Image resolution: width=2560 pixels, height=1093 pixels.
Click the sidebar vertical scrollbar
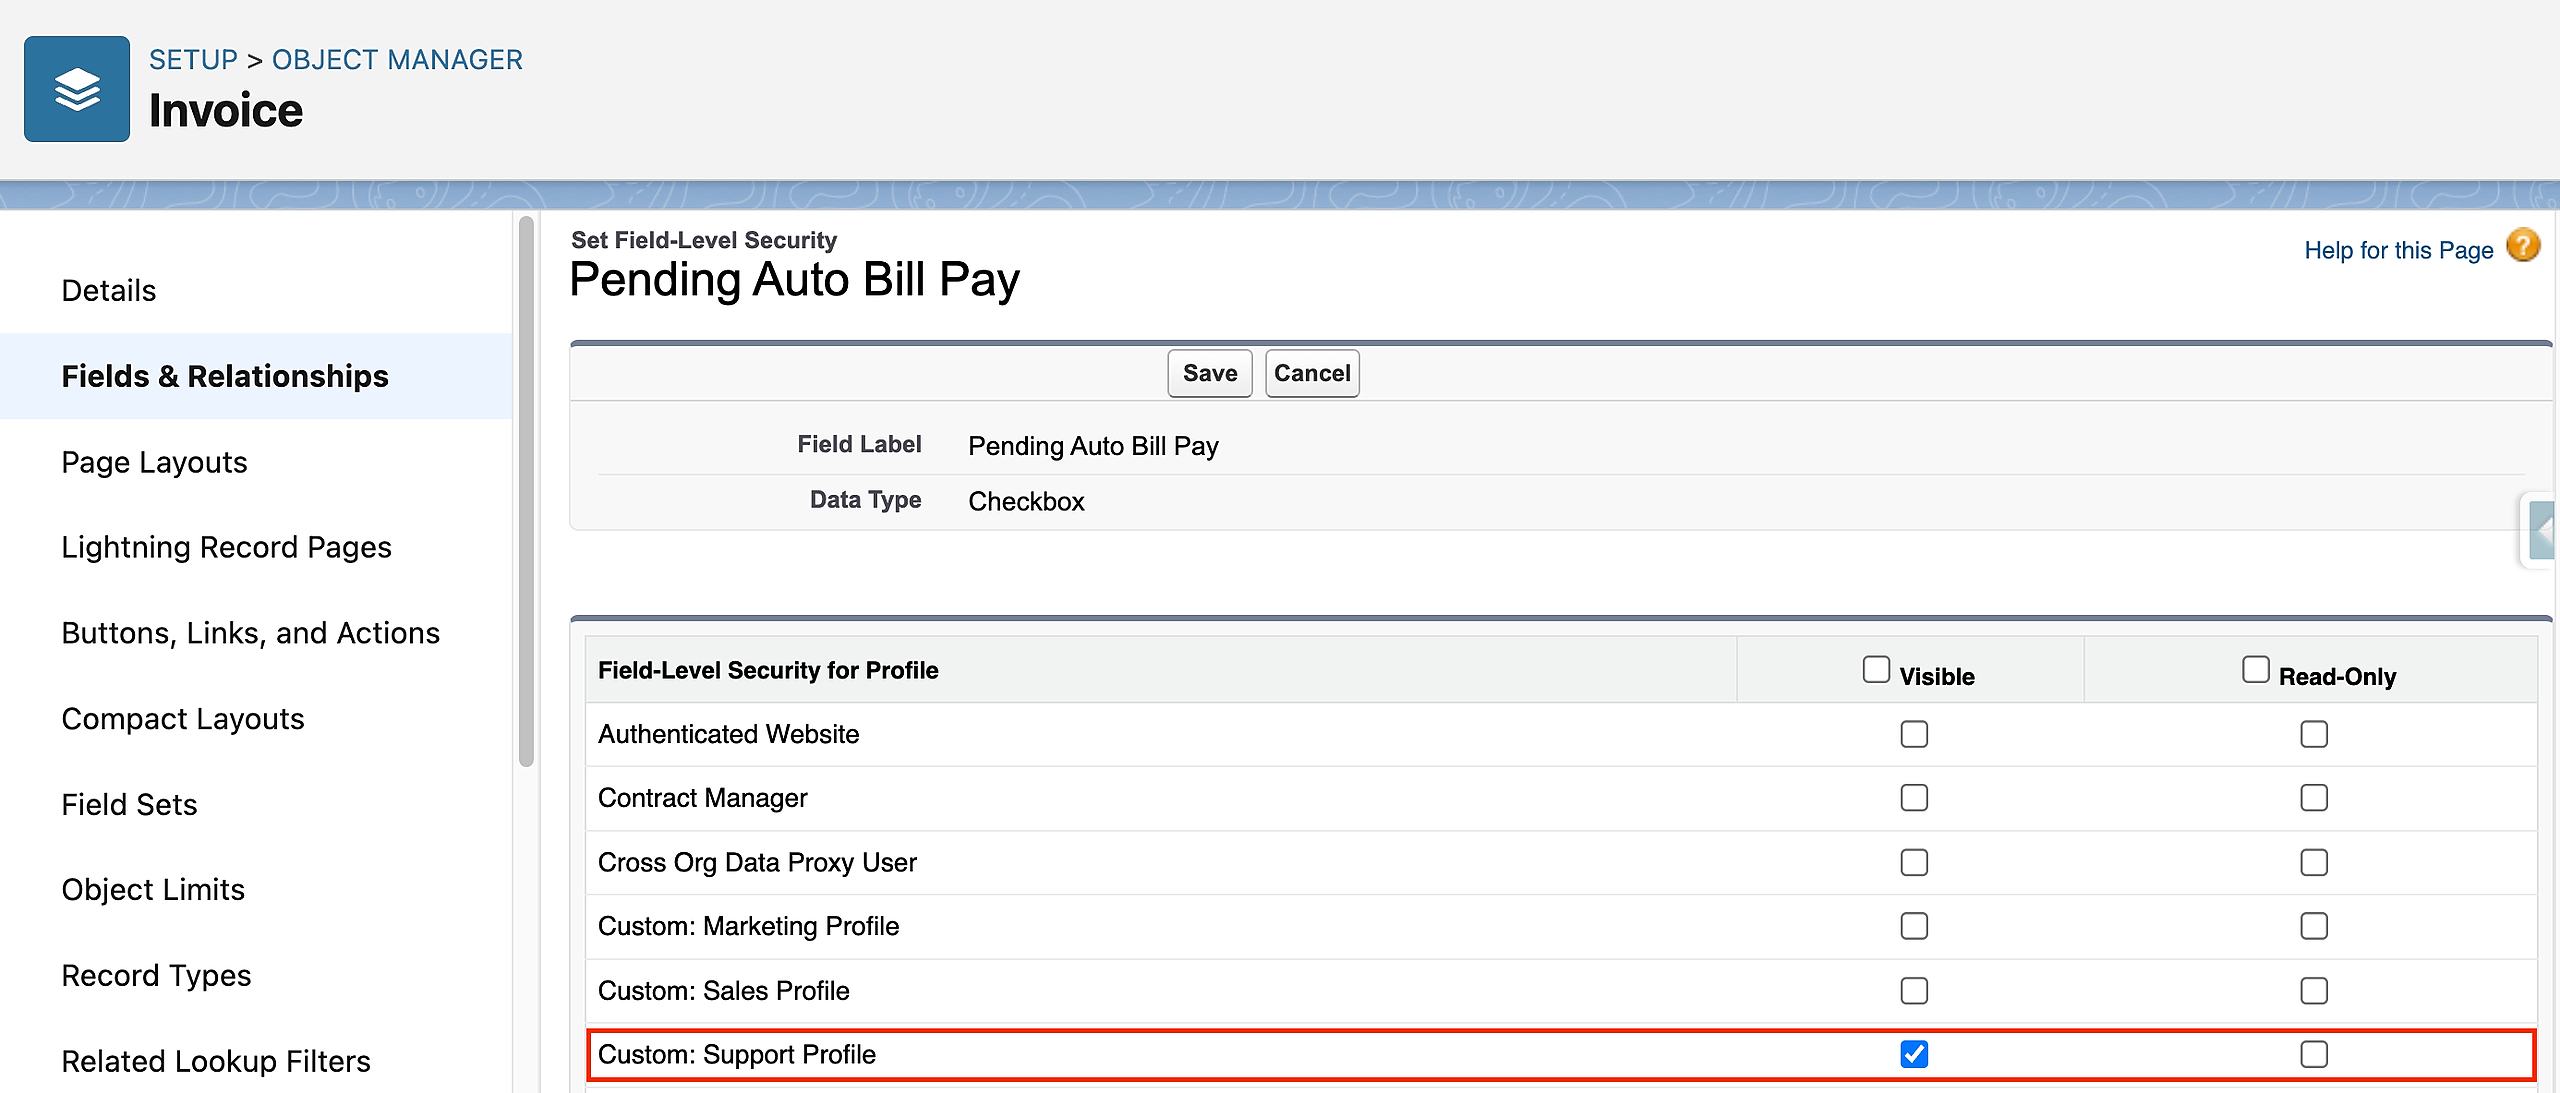[x=526, y=490]
